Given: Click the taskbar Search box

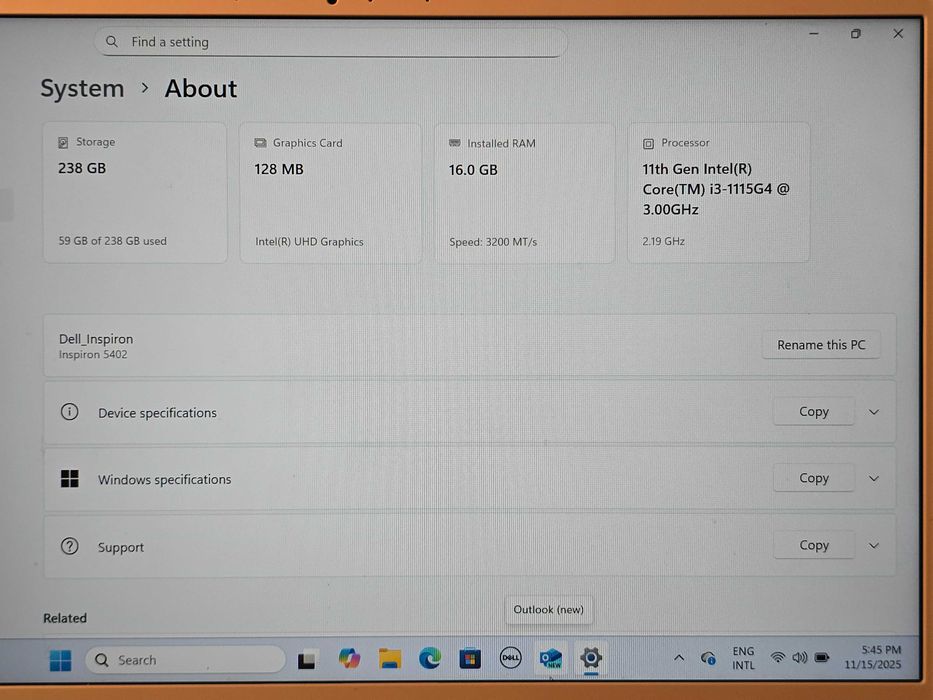Looking at the screenshot, I should coord(185,660).
